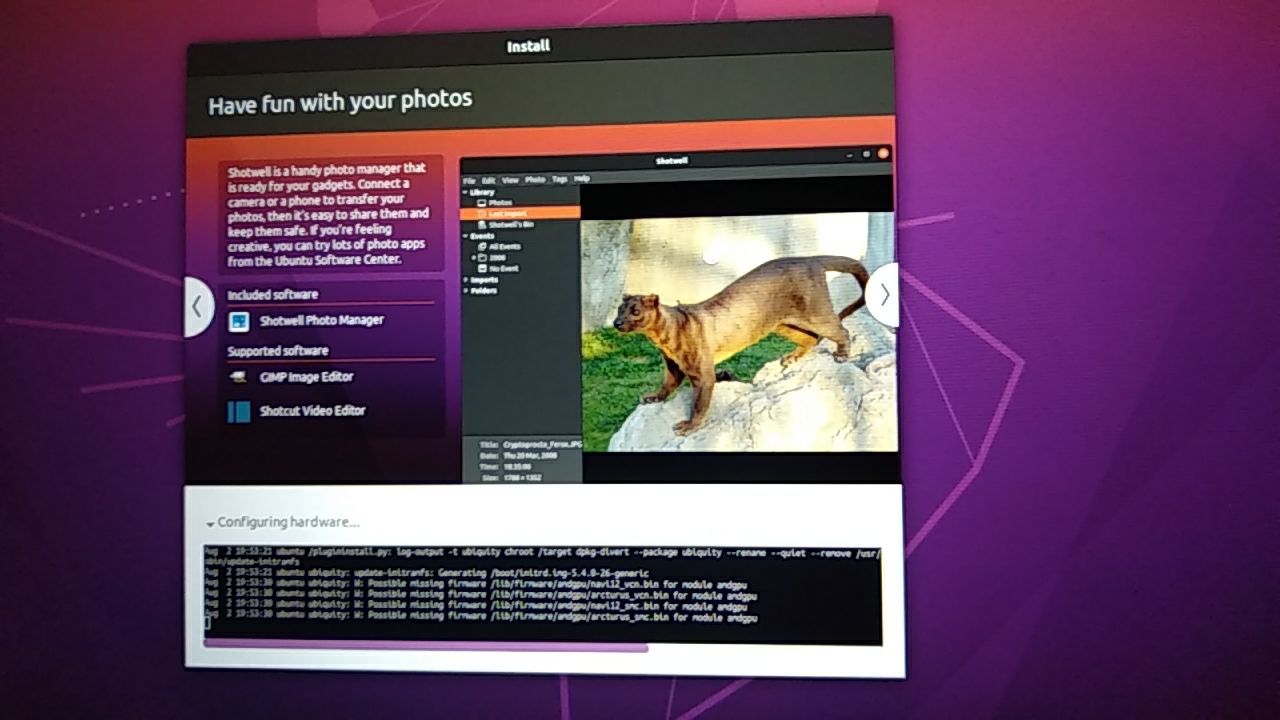The width and height of the screenshot is (1280, 720).
Task: Click the GIMP Image Editor icon
Action: click(x=238, y=377)
